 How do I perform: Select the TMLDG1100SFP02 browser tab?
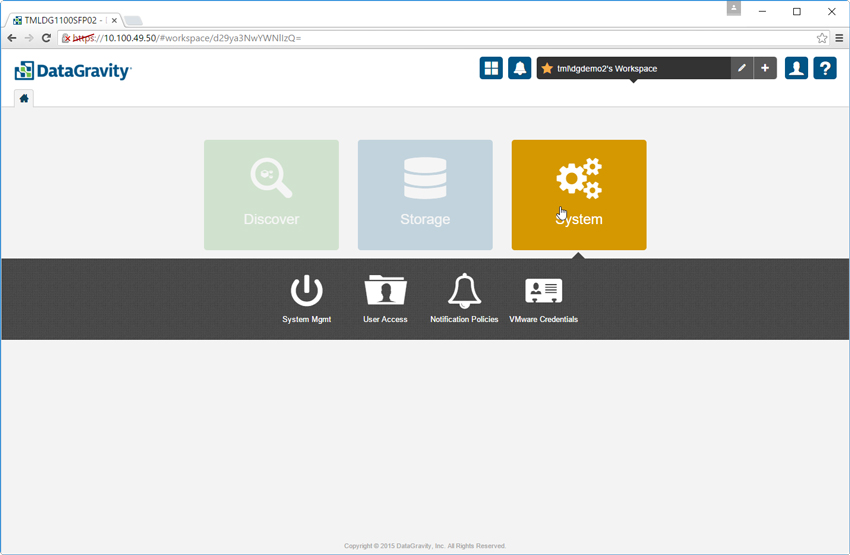coord(62,21)
